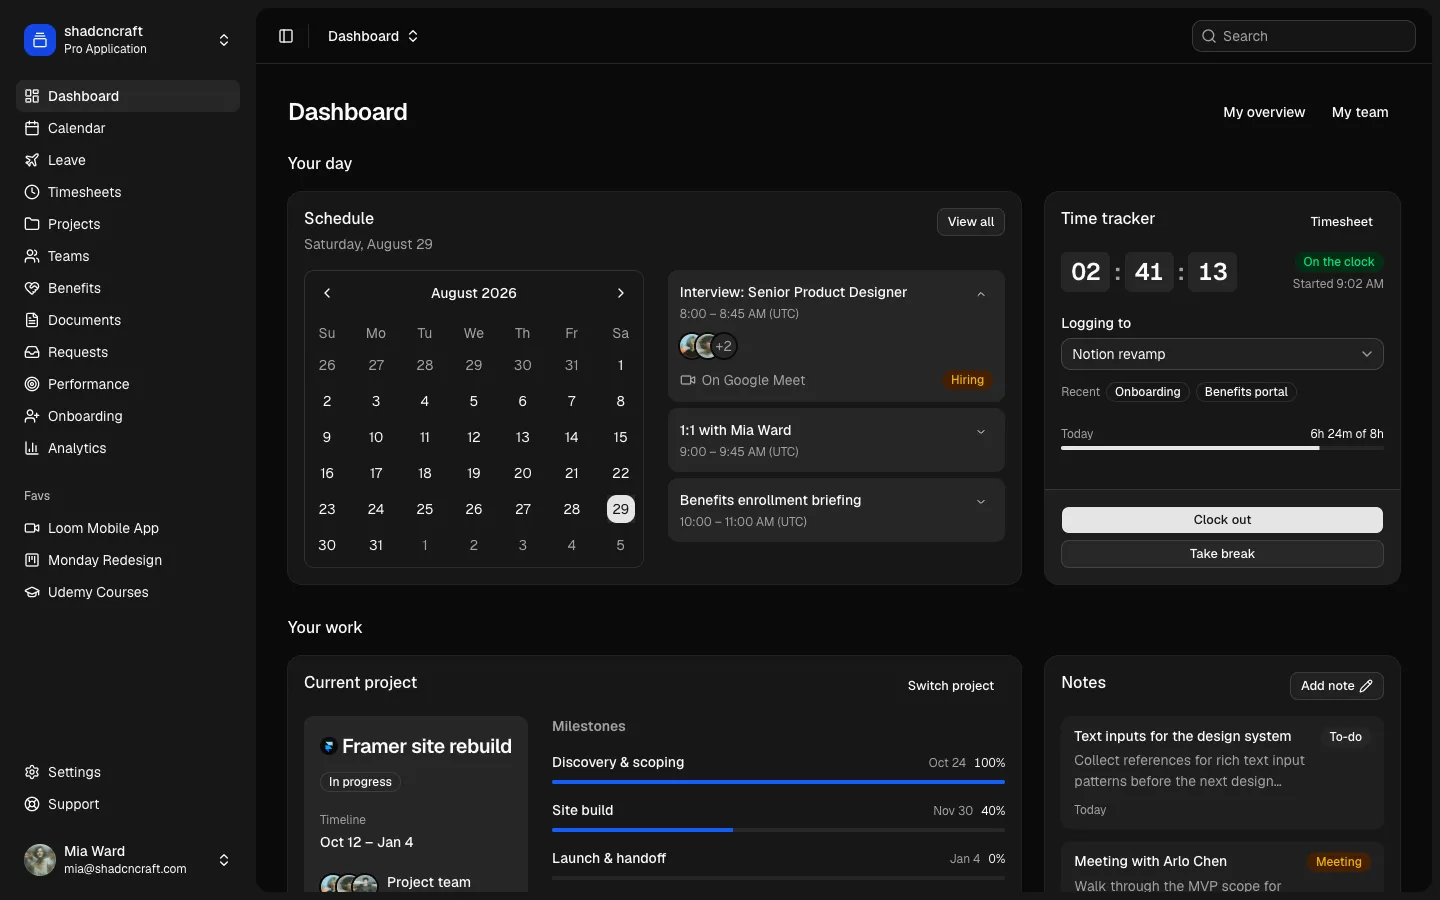Screen dimensions: 1440x900
Task: Select the Onboarding recent chip
Action: click(x=1148, y=392)
